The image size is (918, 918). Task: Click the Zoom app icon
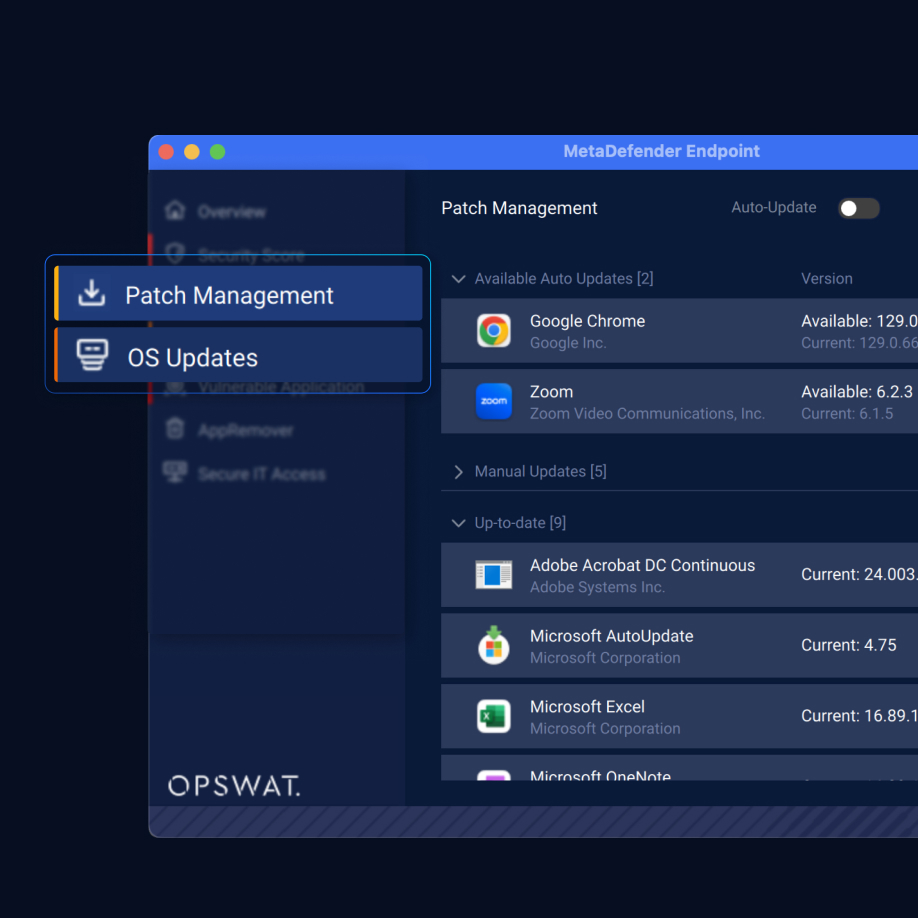pyautogui.click(x=494, y=401)
